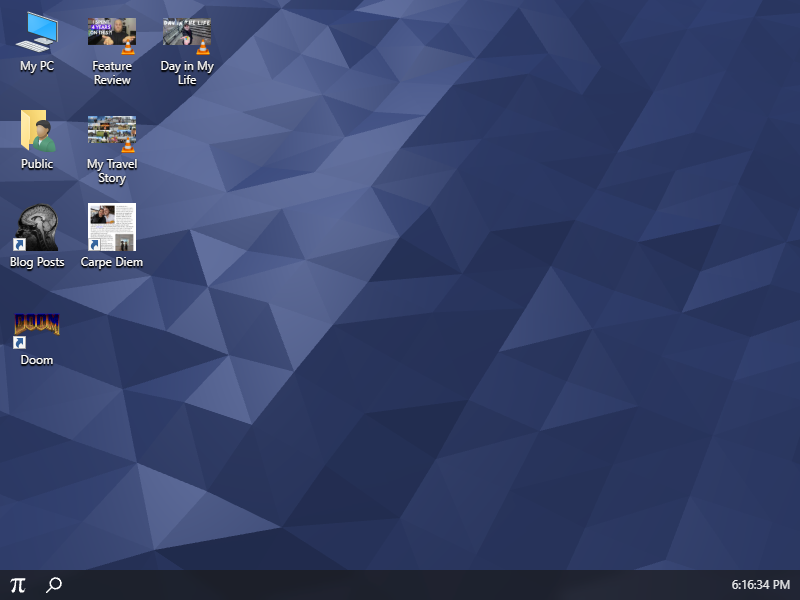Image resolution: width=800 pixels, height=600 pixels.
Task: Open the Pi start menu button
Action: [18, 585]
